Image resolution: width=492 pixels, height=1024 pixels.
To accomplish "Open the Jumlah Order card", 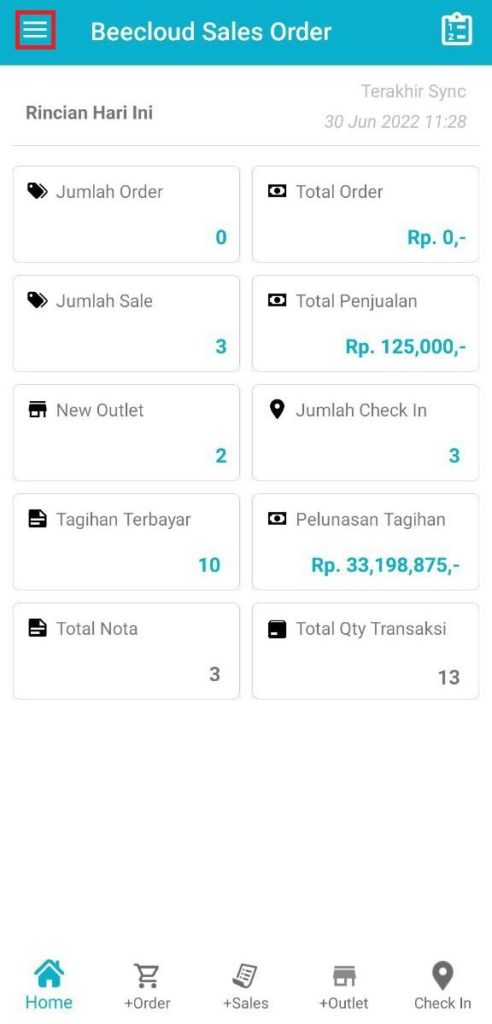I will pos(126,214).
